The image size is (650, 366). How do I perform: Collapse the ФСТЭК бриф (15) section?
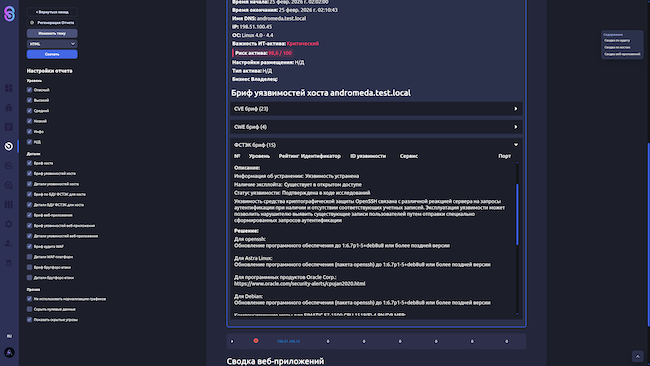[376, 145]
